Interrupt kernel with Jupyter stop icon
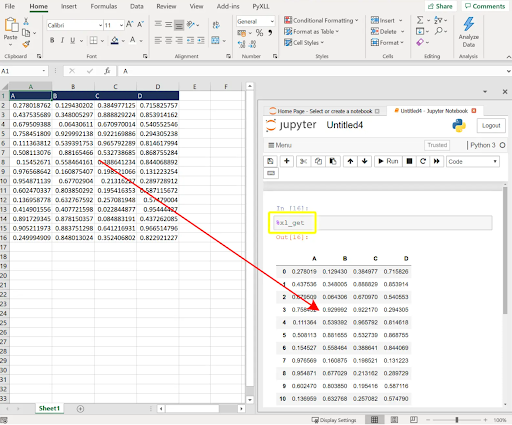The width and height of the screenshot is (512, 425). 409,161
